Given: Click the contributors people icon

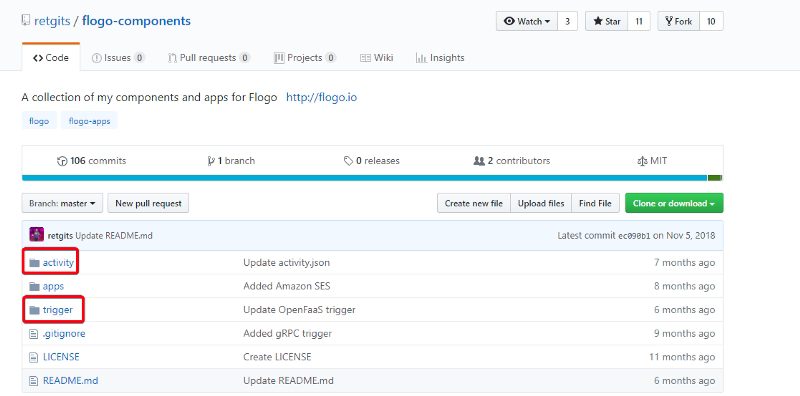Looking at the screenshot, I should pyautogui.click(x=479, y=161).
